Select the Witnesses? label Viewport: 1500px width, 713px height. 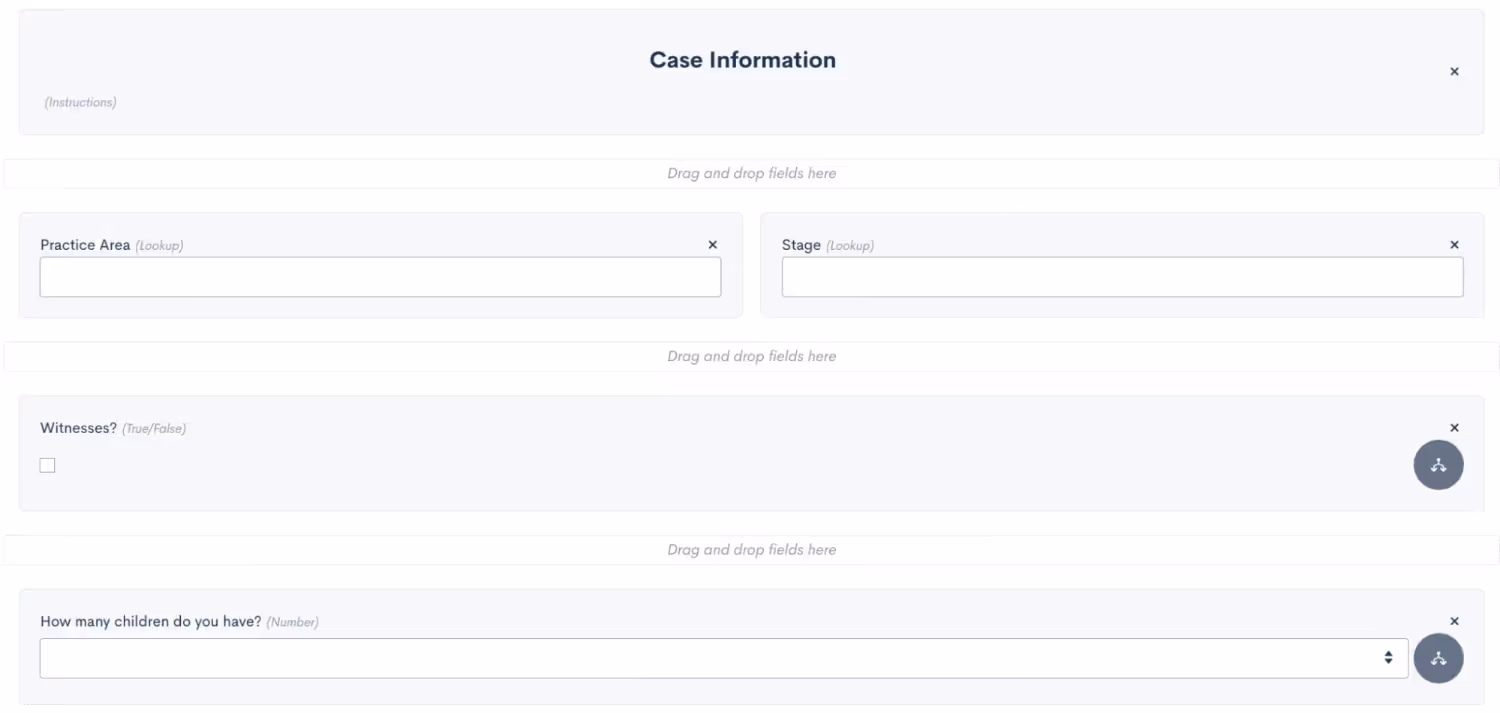tap(78, 428)
